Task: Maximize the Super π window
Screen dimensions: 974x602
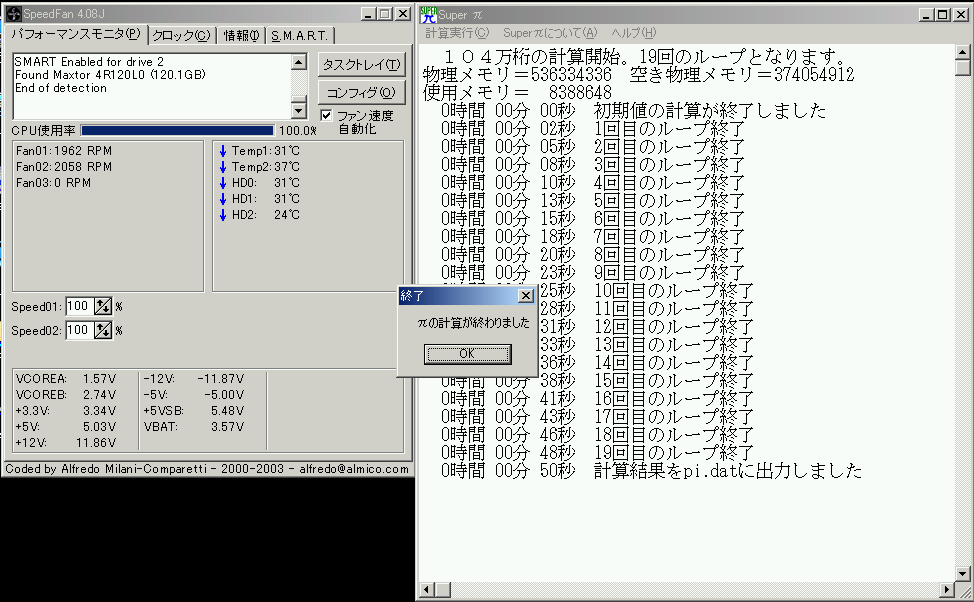Action: pos(943,14)
